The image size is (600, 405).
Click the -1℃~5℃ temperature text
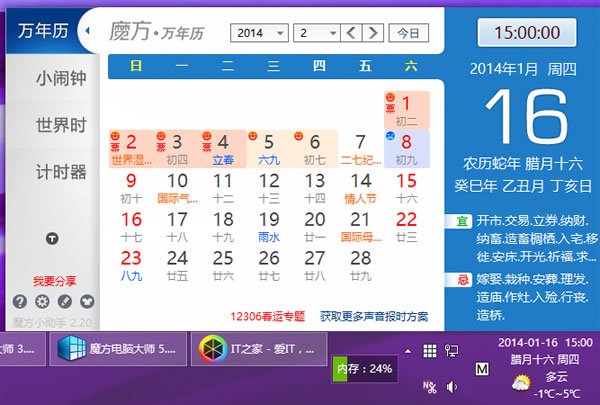coord(557,394)
